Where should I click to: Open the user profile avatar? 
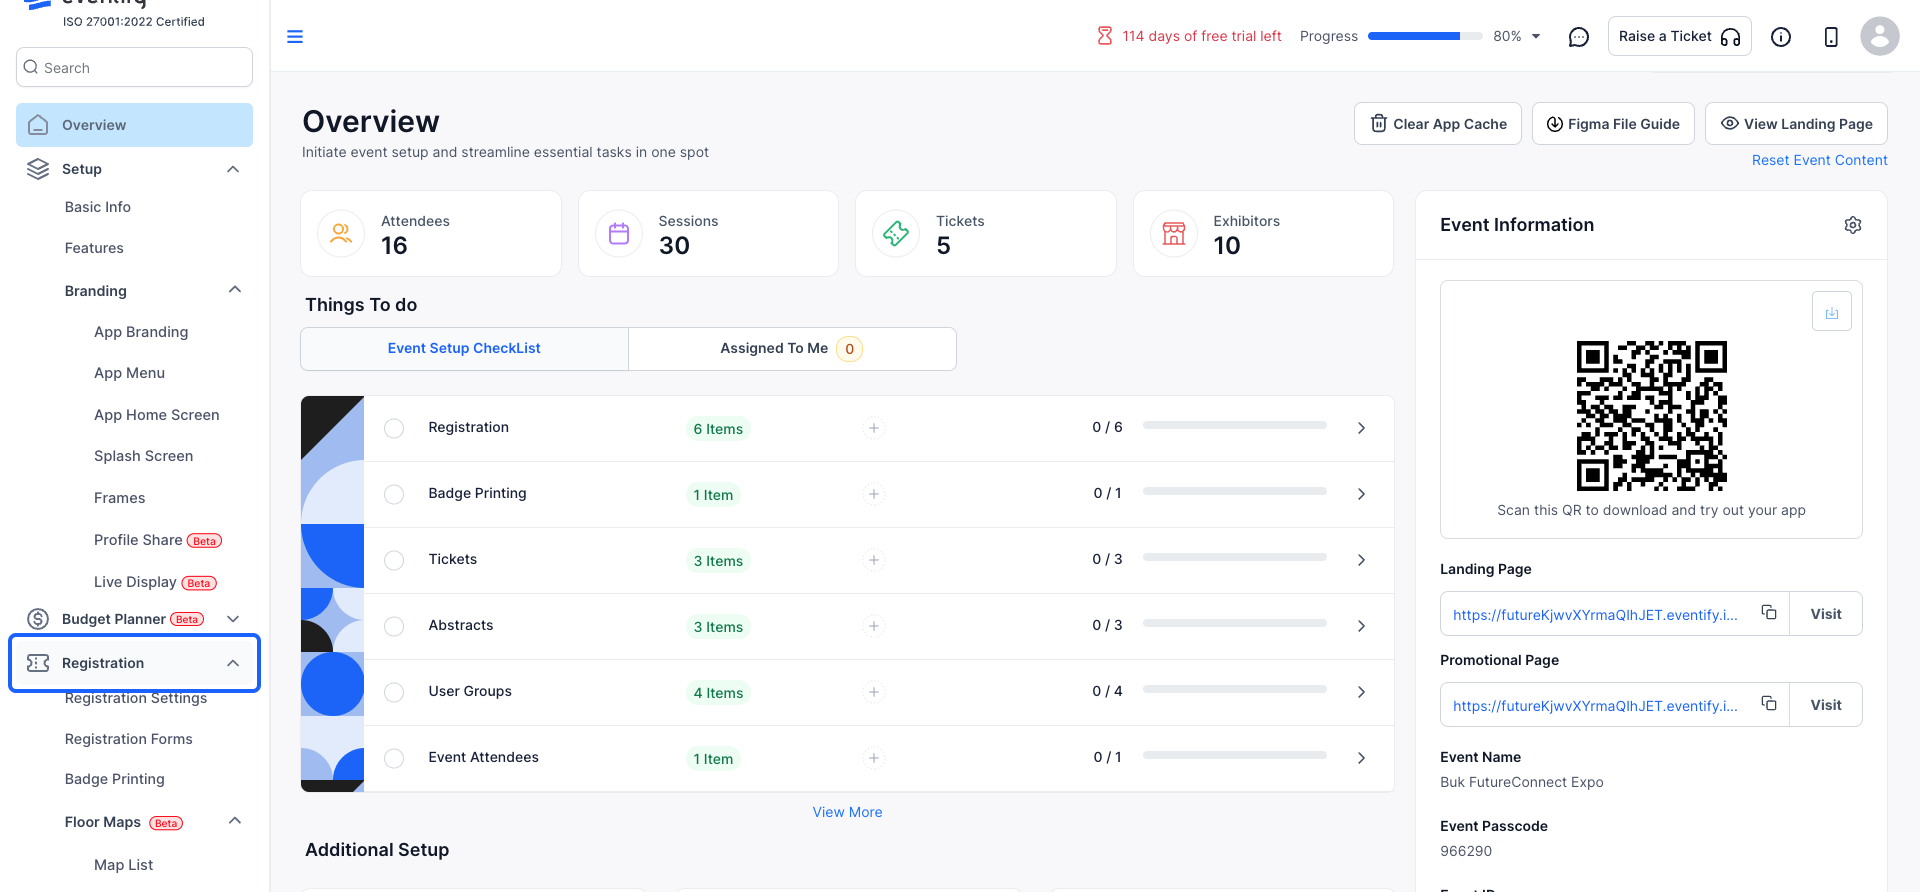1880,37
